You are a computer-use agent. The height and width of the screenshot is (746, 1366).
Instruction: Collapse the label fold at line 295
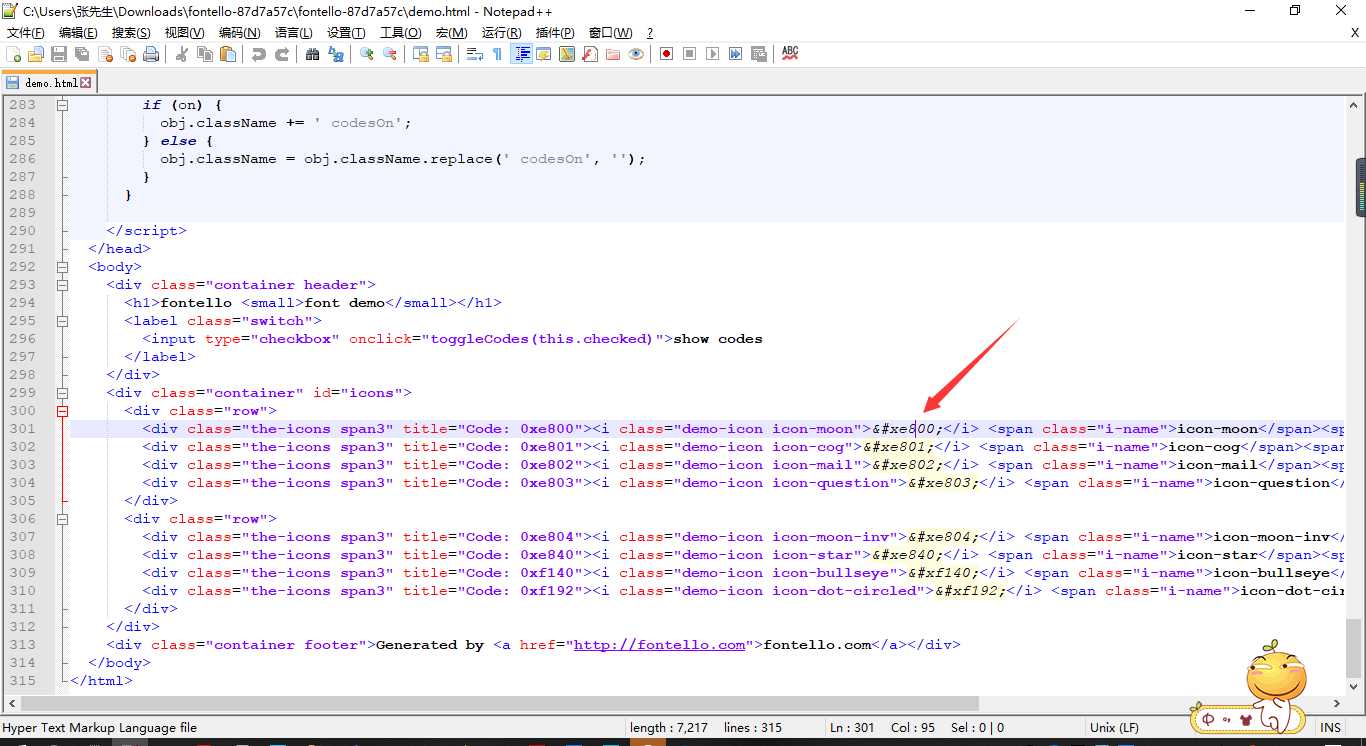[x=62, y=321]
